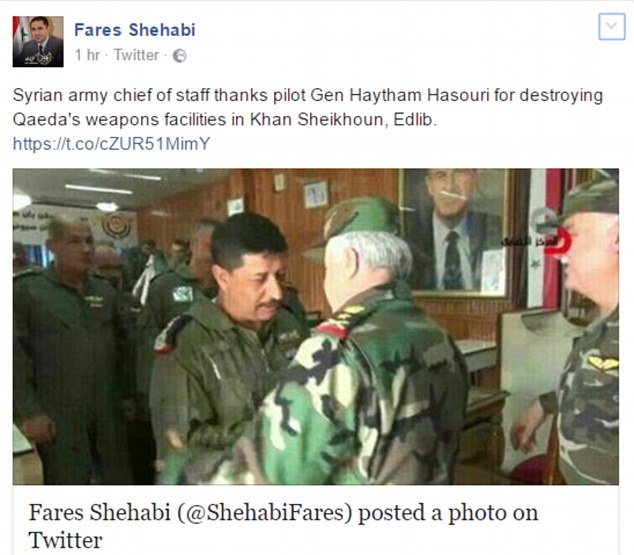Open the Fares Shehabi profile name link
Screen dimensions: 634x555
(135, 30)
